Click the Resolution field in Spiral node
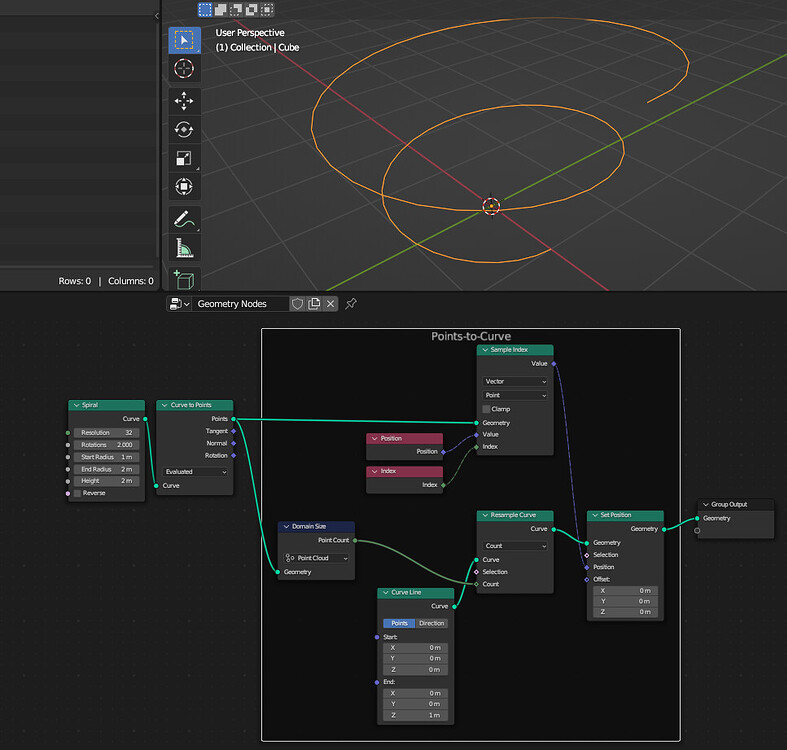Viewport: 787px width, 750px height. (106, 433)
